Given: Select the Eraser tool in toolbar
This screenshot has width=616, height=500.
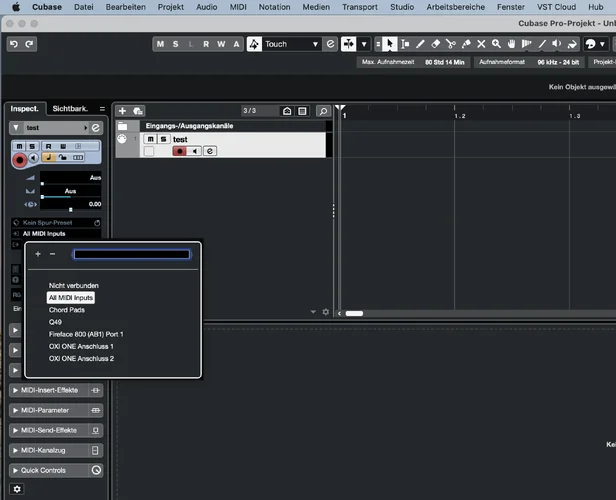Looking at the screenshot, I should 435,44.
